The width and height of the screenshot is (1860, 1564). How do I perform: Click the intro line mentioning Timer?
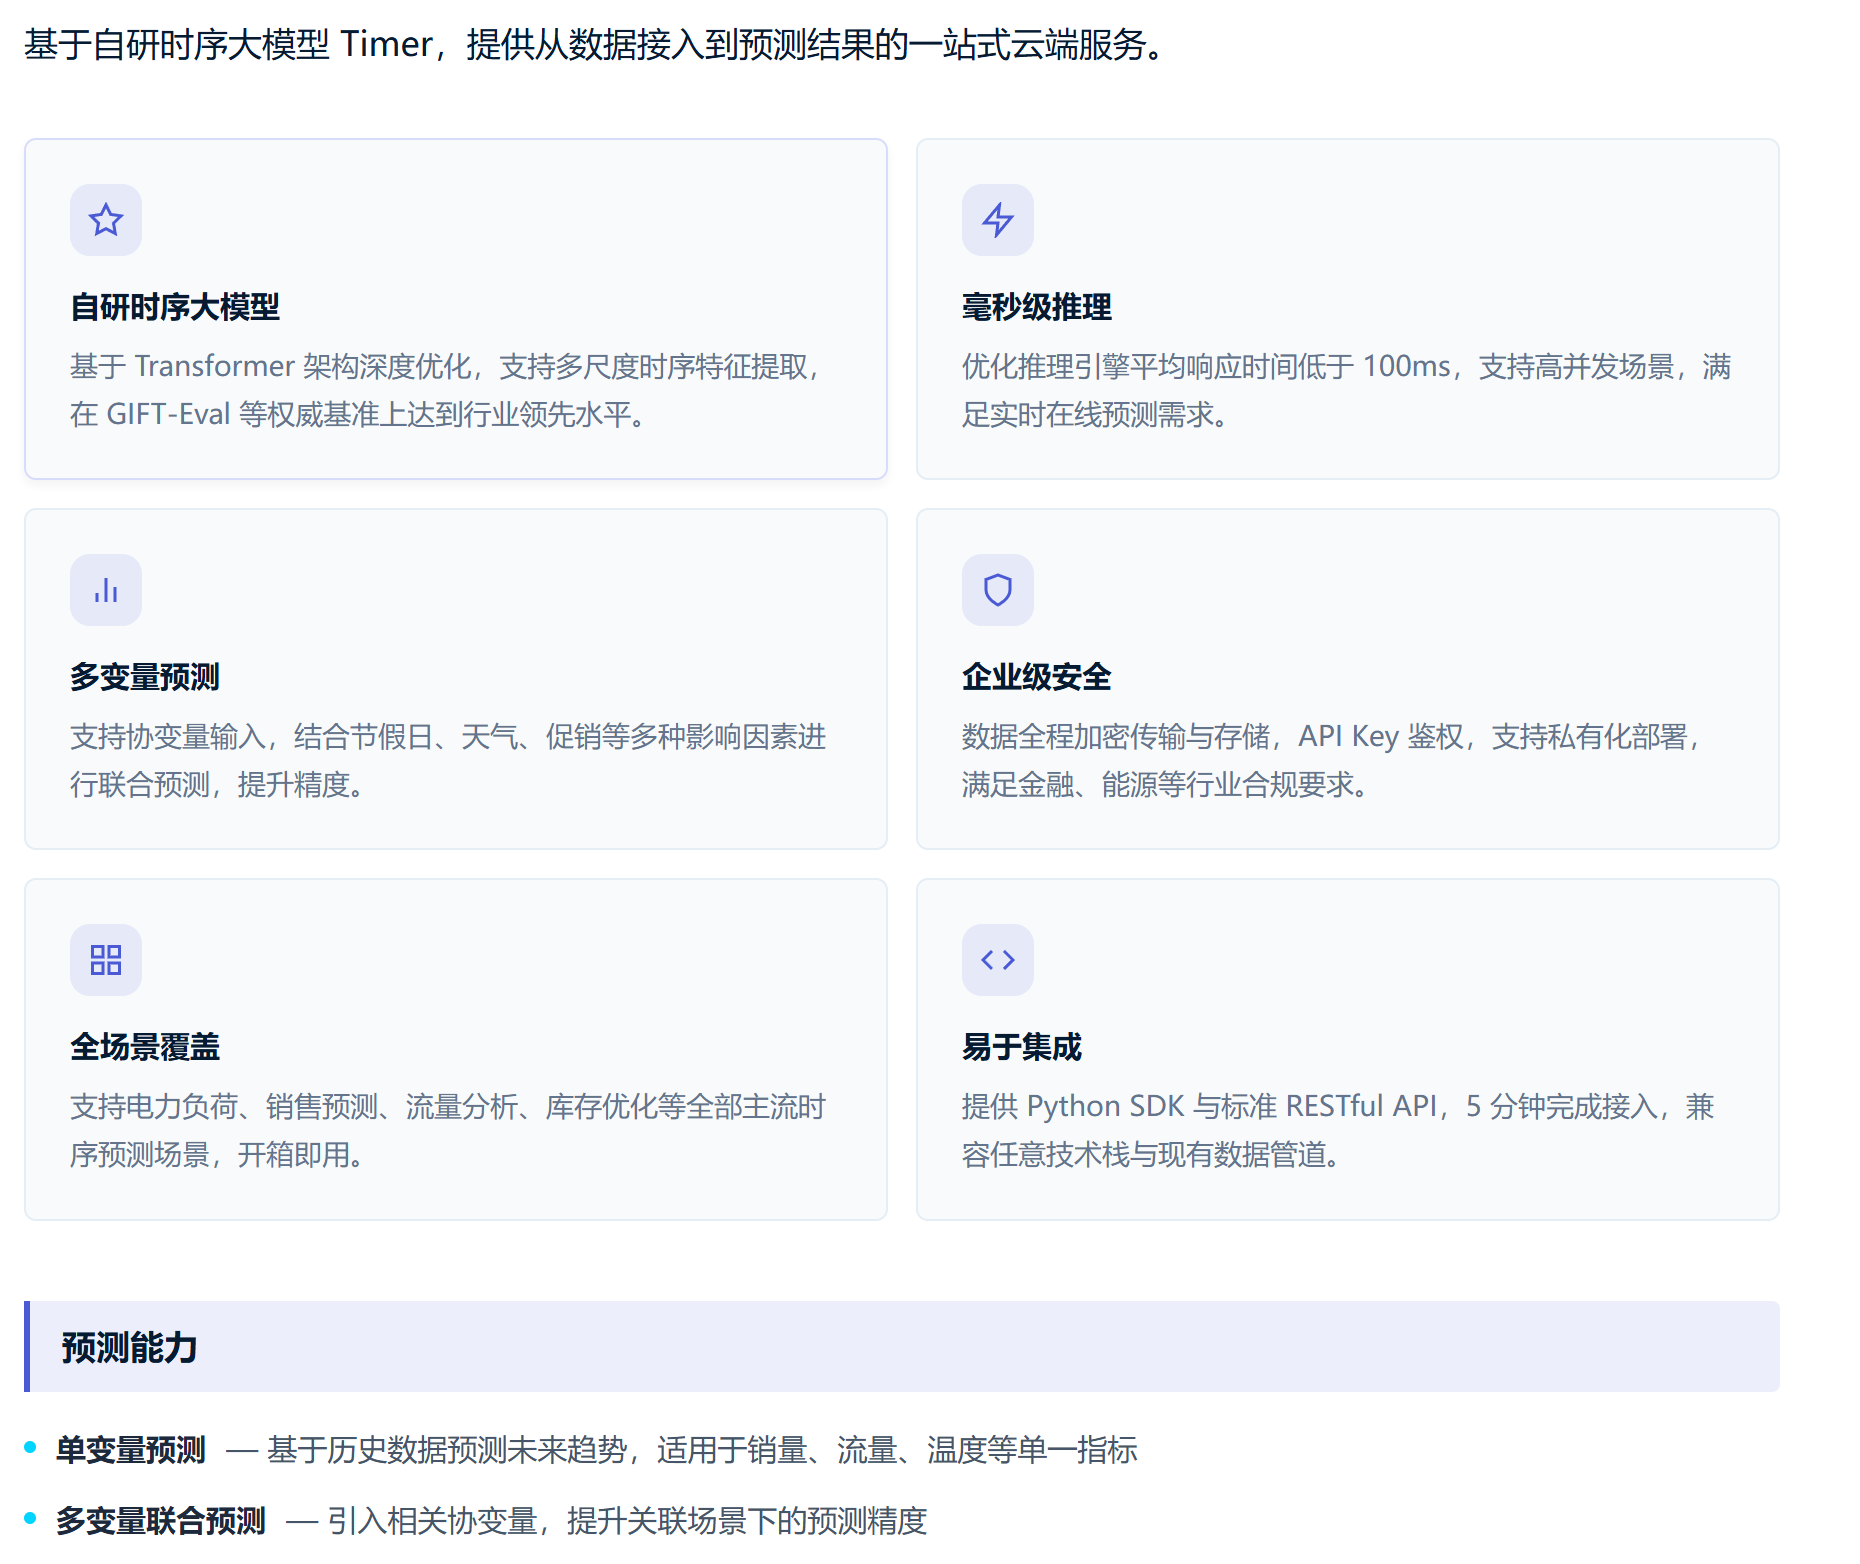pyautogui.click(x=597, y=45)
